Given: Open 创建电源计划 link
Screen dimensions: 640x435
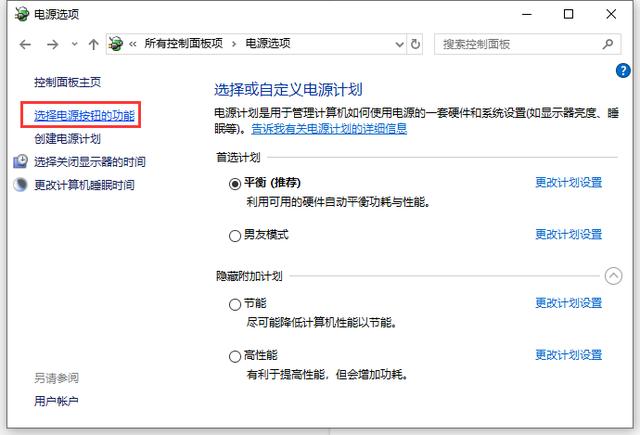Looking at the screenshot, I should pyautogui.click(x=67, y=139).
